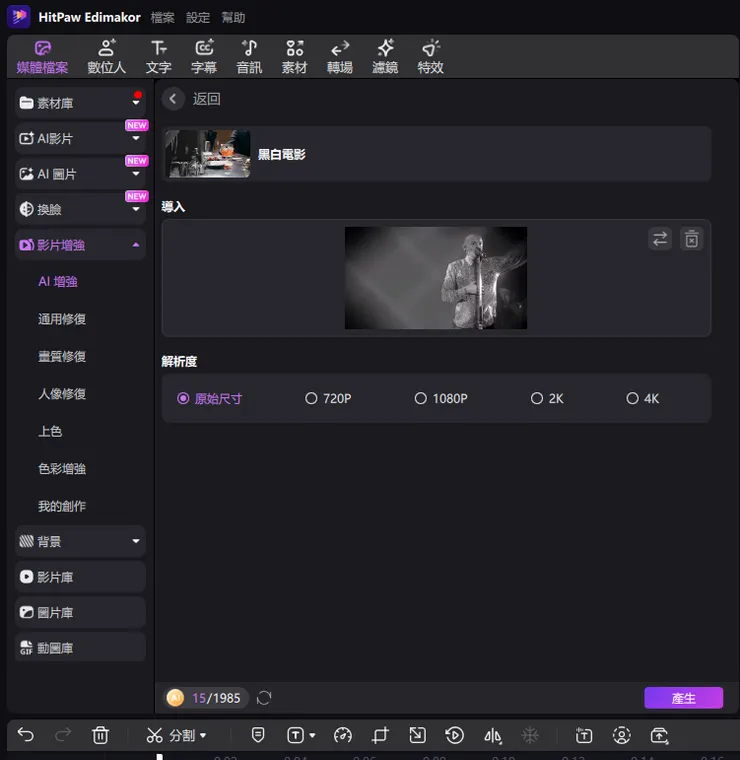Select 720P resolution
The image size is (740, 760).
pos(328,398)
